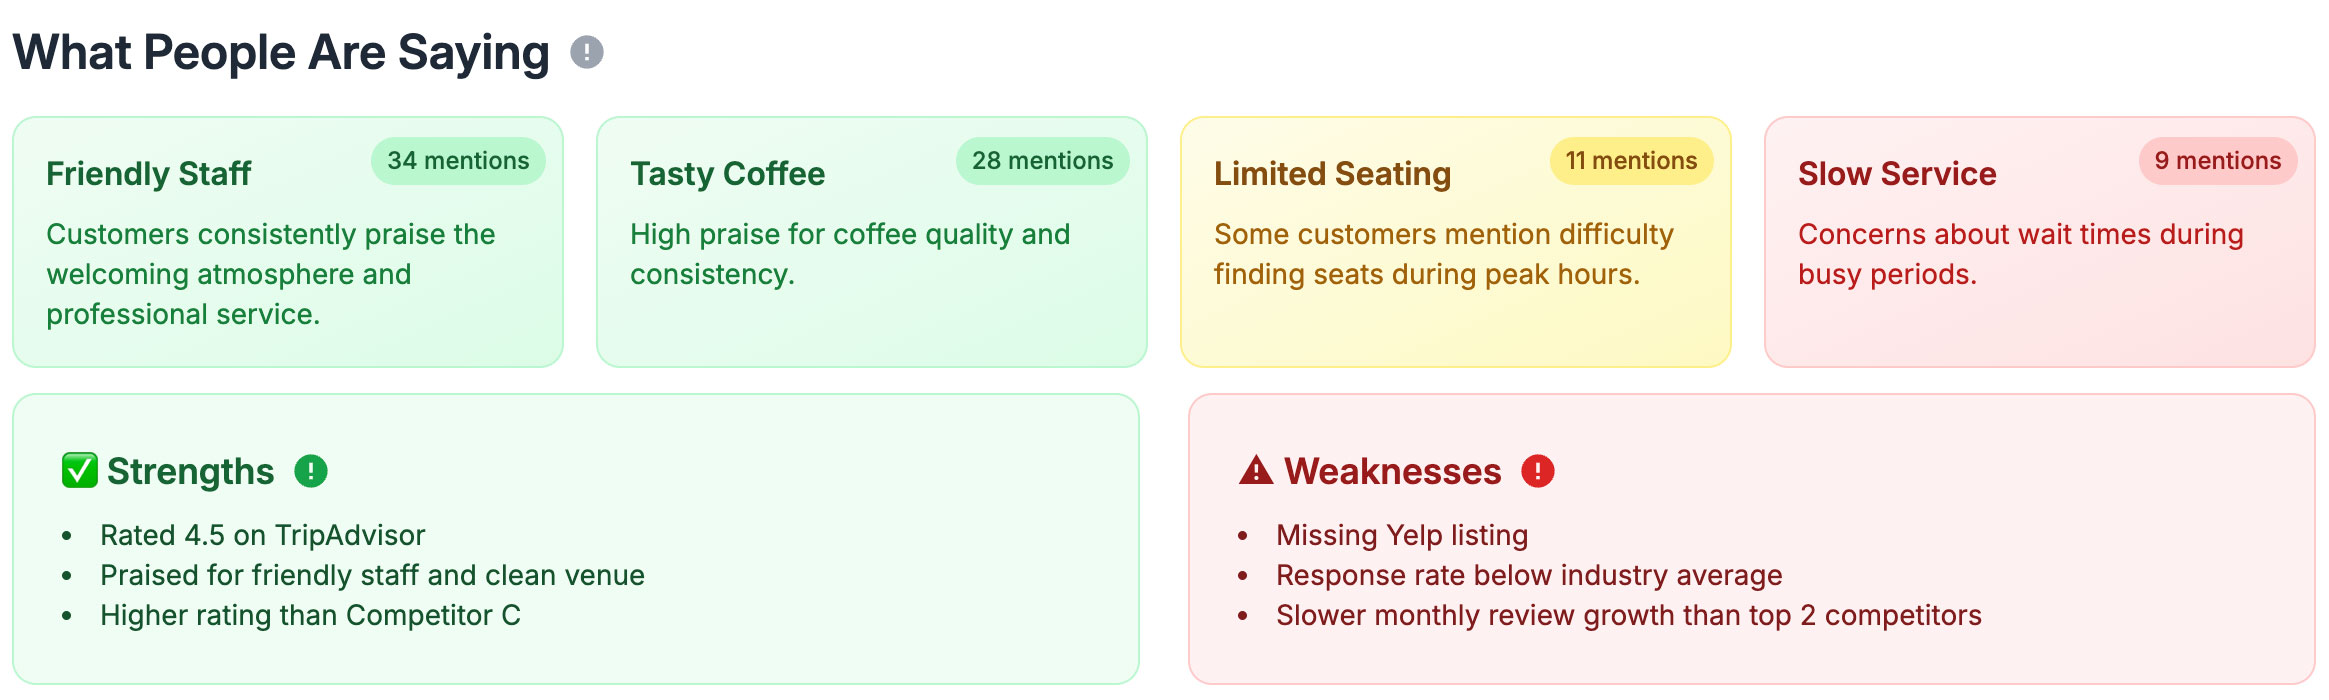Click the red alert icon next to Weaknesses
Image resolution: width=2329 pixels, height=700 pixels.
[x=1538, y=471]
